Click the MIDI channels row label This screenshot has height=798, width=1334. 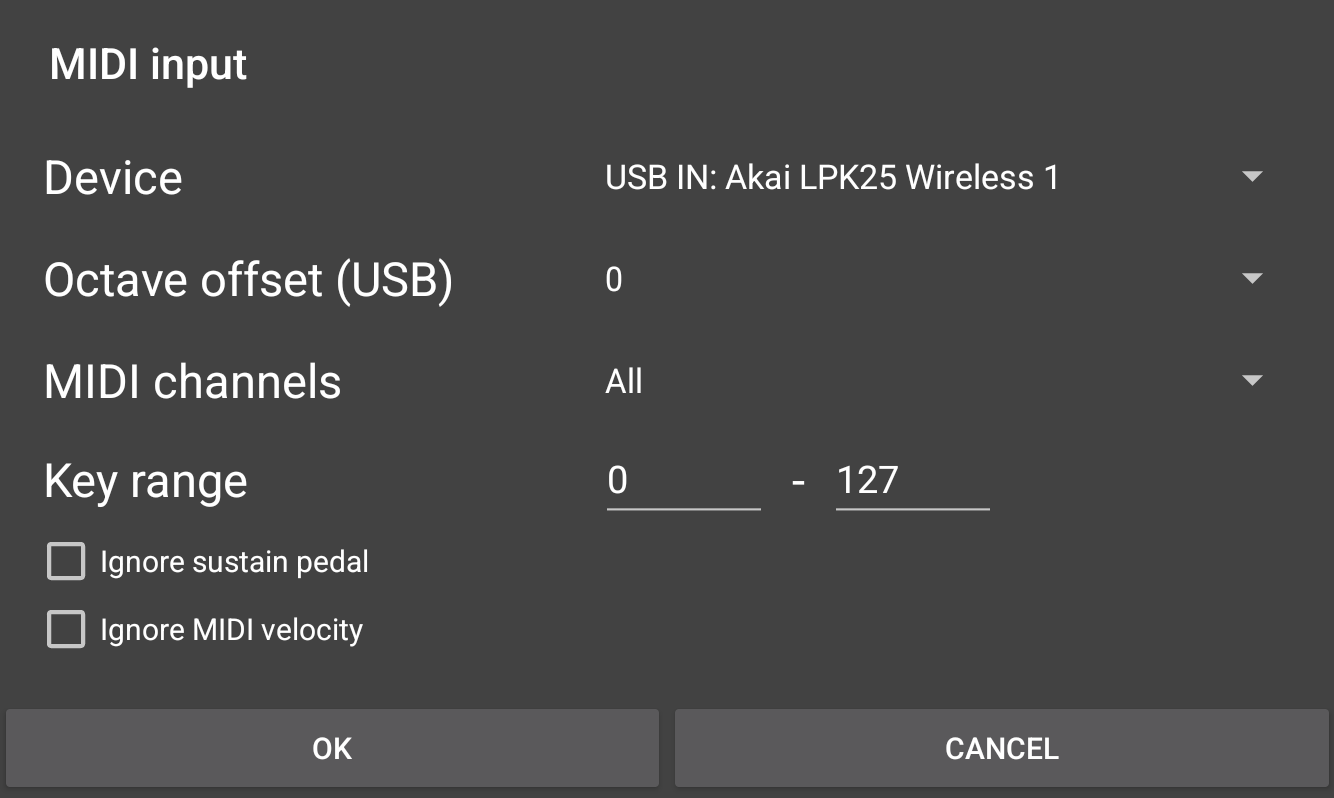[193, 382]
